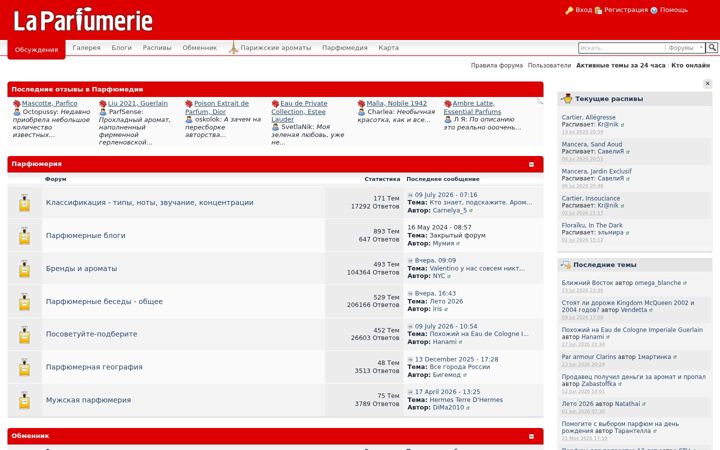Open Активные темы за 24 часа
720x450 pixels.
point(620,65)
